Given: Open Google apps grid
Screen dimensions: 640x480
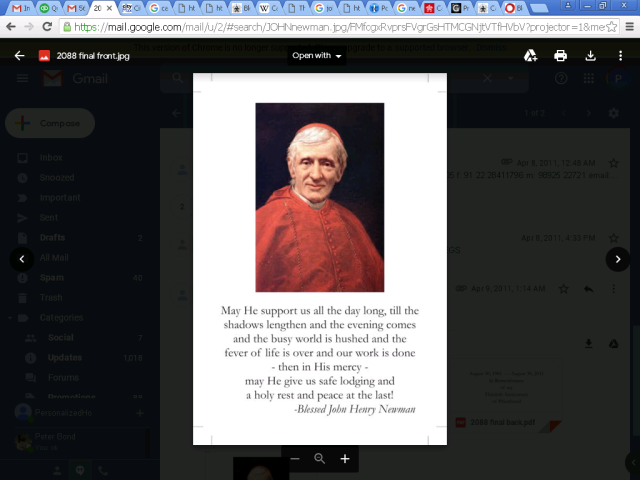Looking at the screenshot, I should click(x=589, y=78).
